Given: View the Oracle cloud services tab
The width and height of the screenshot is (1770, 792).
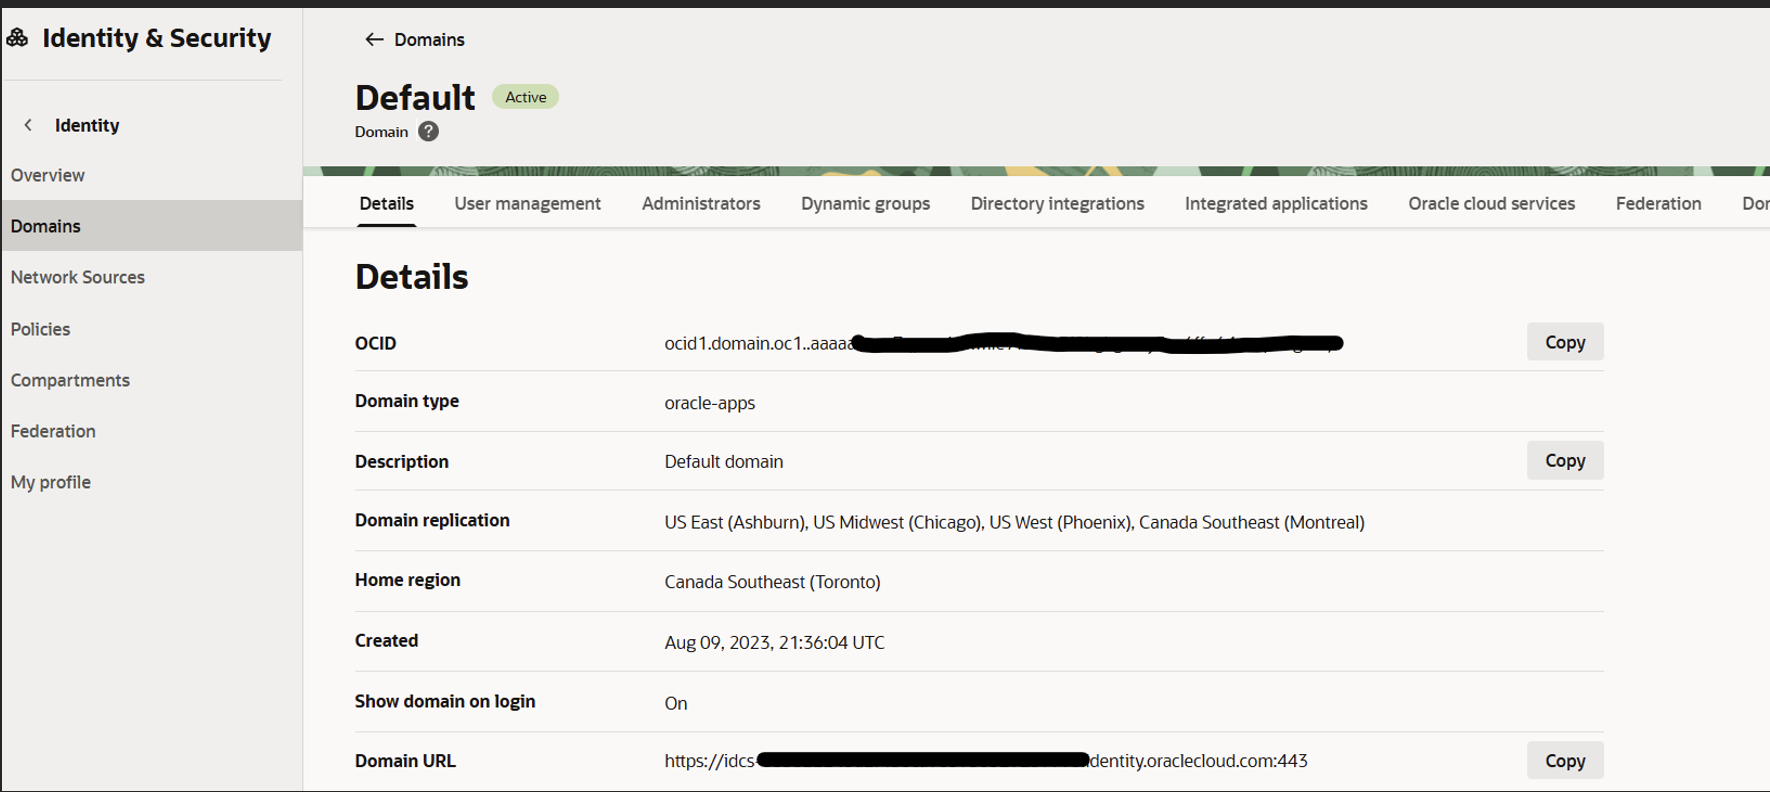Looking at the screenshot, I should point(1491,203).
